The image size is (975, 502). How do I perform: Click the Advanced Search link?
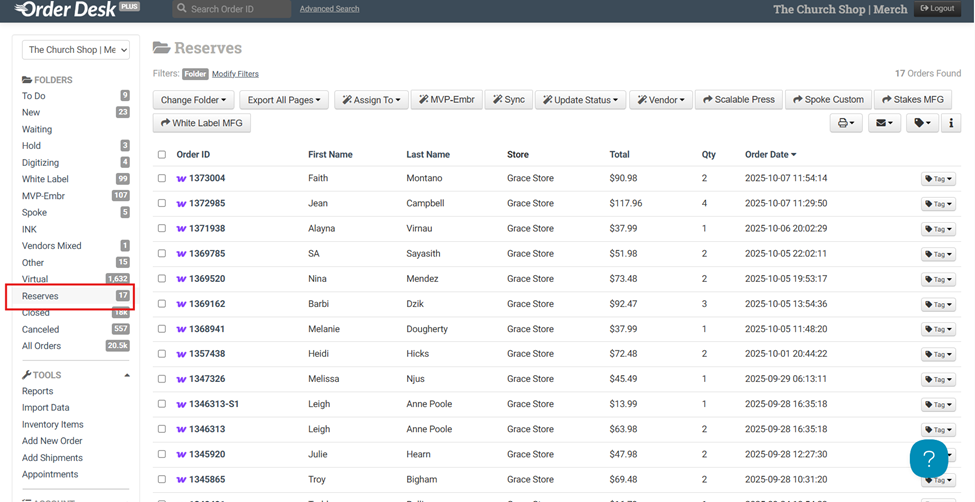pyautogui.click(x=329, y=9)
